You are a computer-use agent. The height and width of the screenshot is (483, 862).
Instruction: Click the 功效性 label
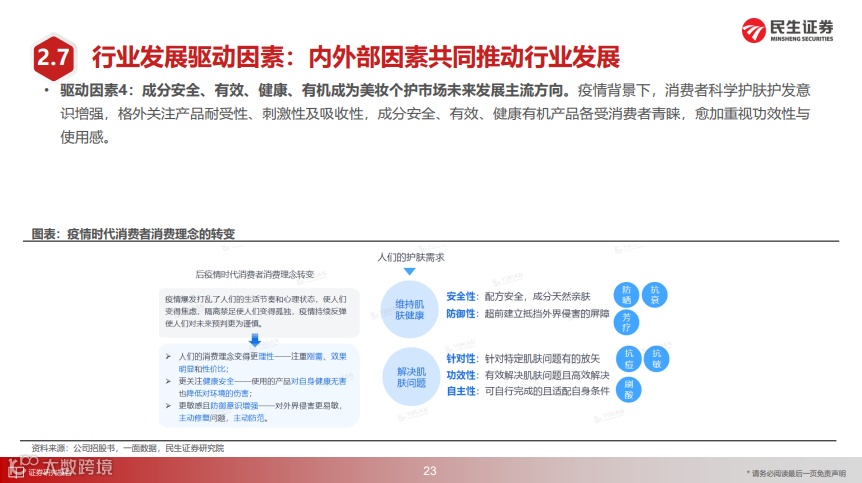(x=460, y=375)
